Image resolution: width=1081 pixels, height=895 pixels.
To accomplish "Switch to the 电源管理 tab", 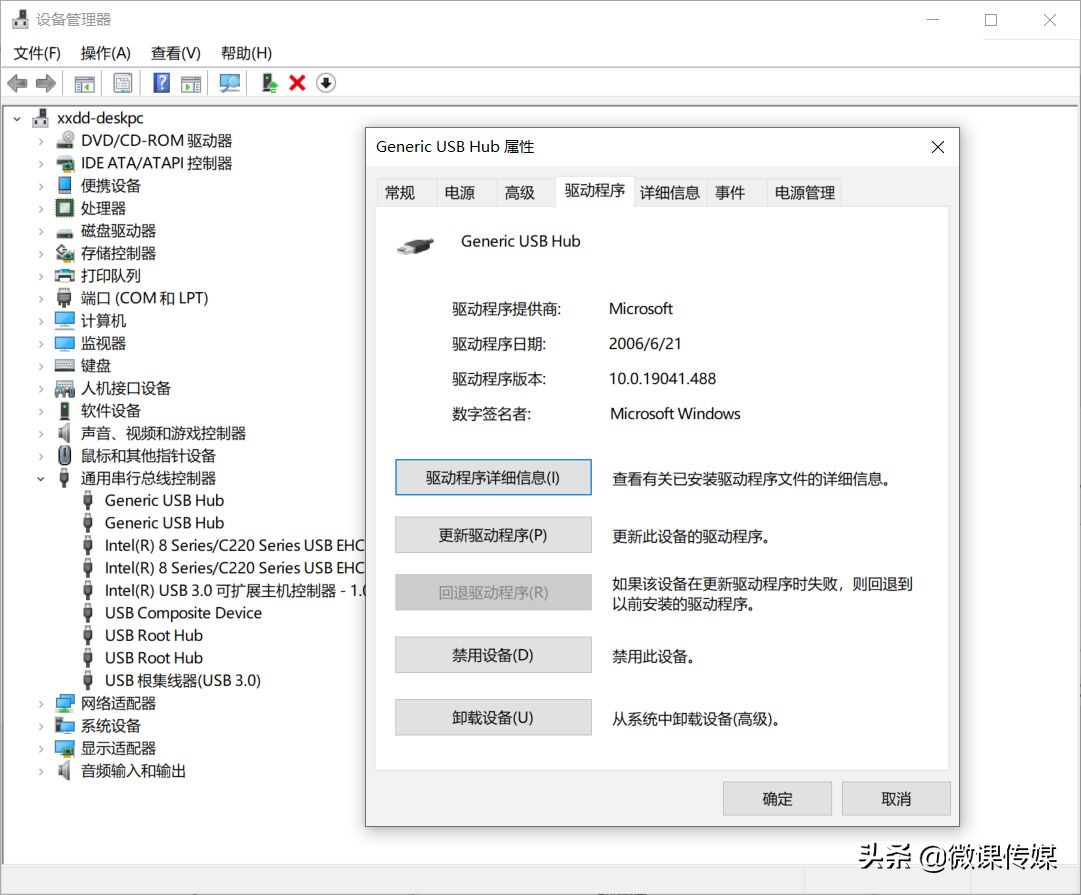I will (x=804, y=192).
